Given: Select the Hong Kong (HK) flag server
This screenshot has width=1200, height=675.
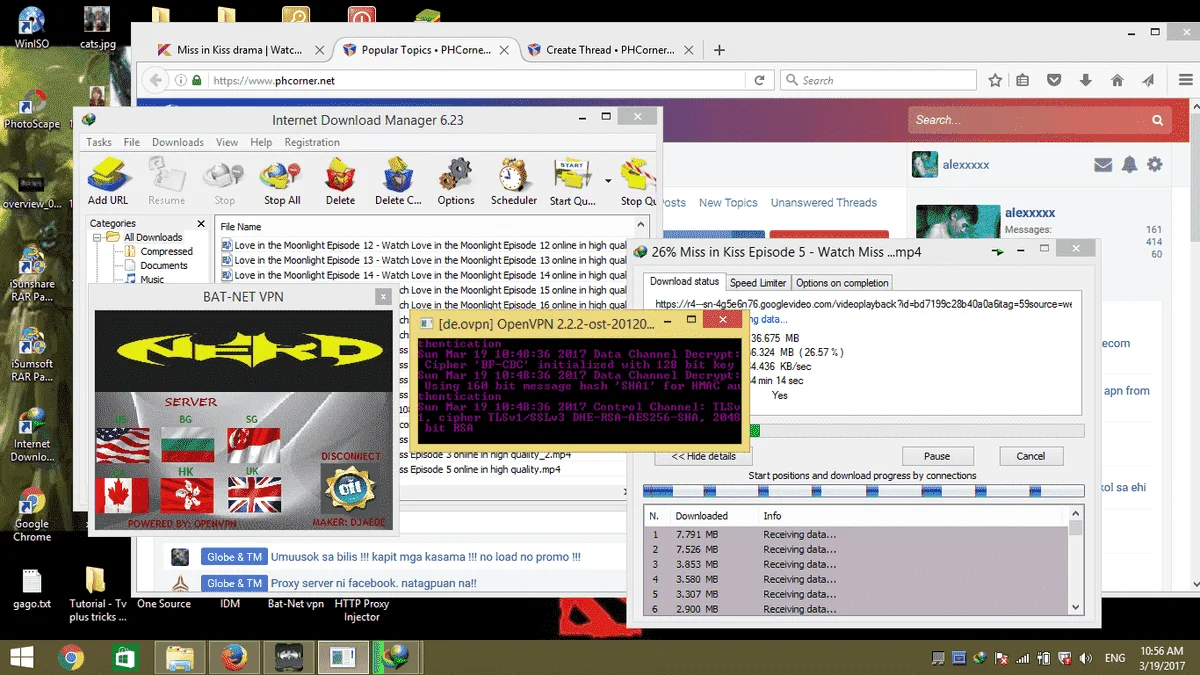Looking at the screenshot, I should (188, 494).
